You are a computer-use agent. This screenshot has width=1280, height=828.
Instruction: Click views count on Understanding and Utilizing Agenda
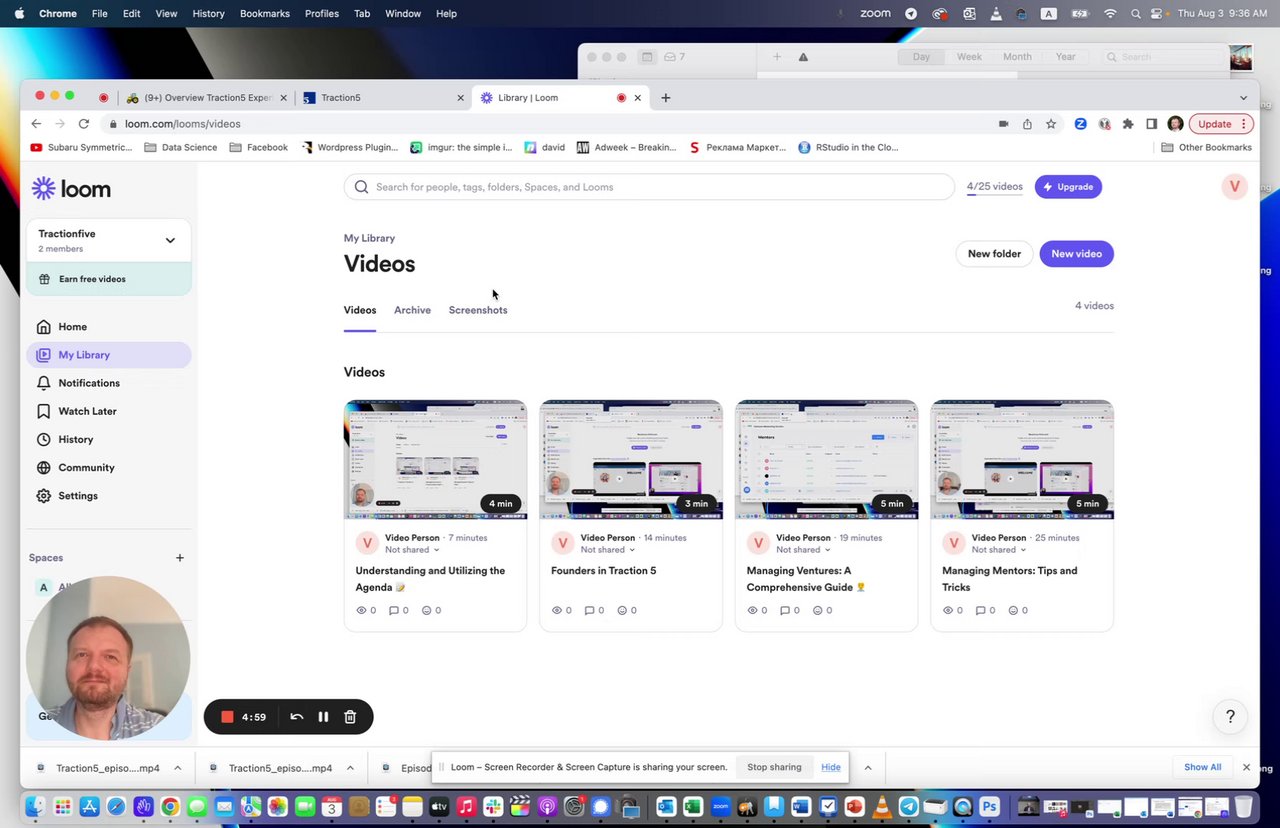[366, 610]
